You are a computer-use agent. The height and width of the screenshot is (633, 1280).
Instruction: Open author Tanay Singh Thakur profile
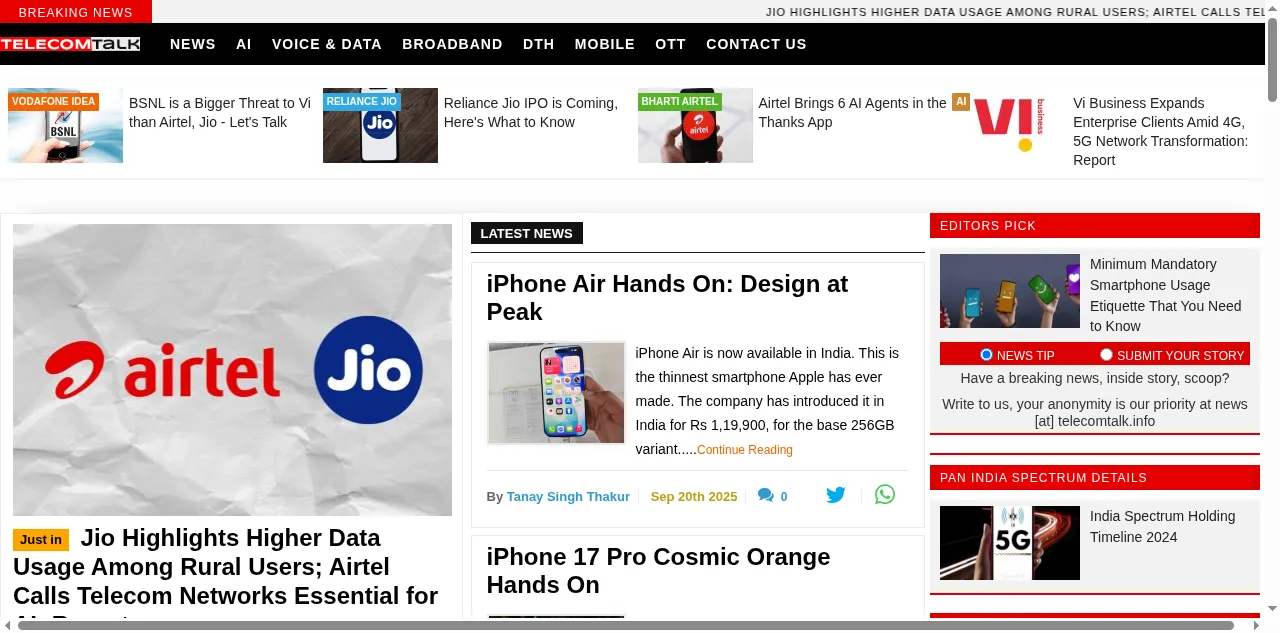(x=568, y=496)
